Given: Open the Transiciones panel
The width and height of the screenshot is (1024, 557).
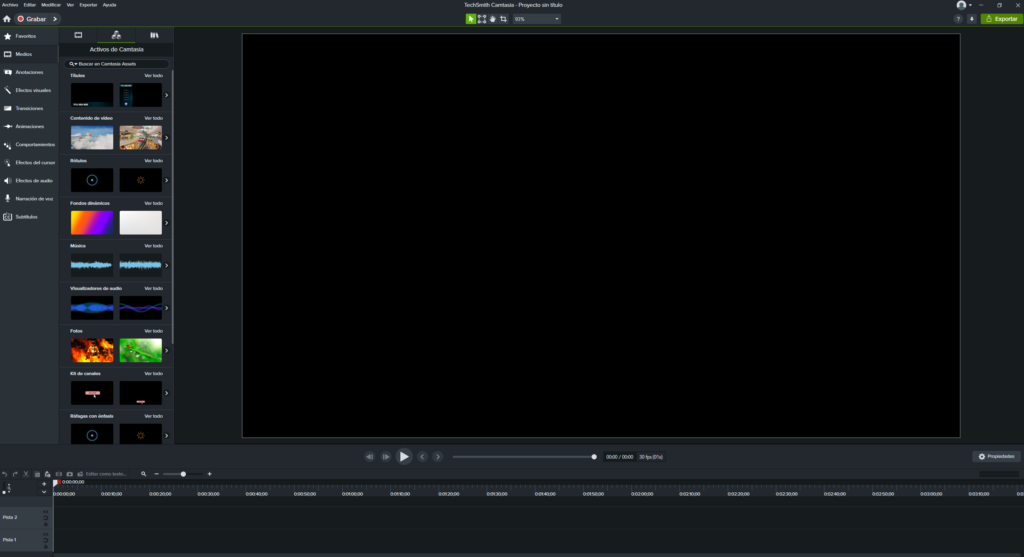Looking at the screenshot, I should pos(29,108).
